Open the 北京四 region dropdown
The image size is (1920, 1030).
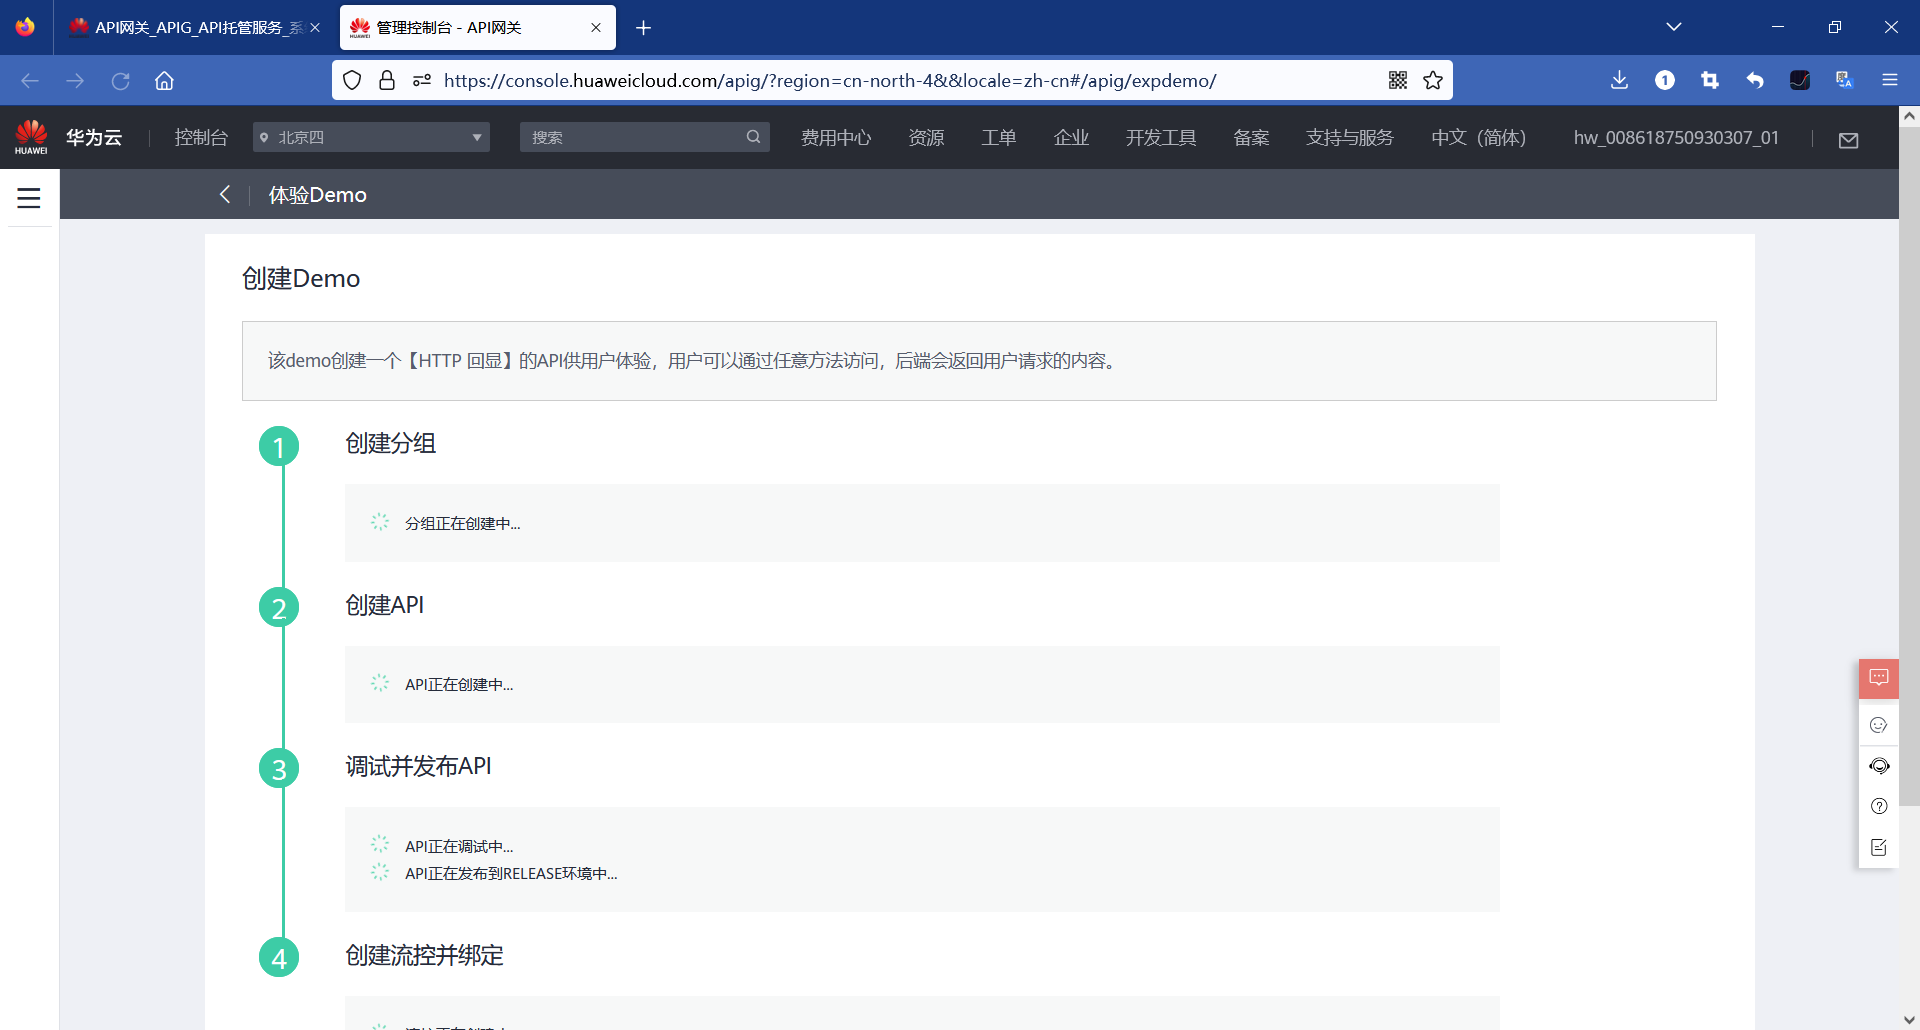tap(371, 137)
